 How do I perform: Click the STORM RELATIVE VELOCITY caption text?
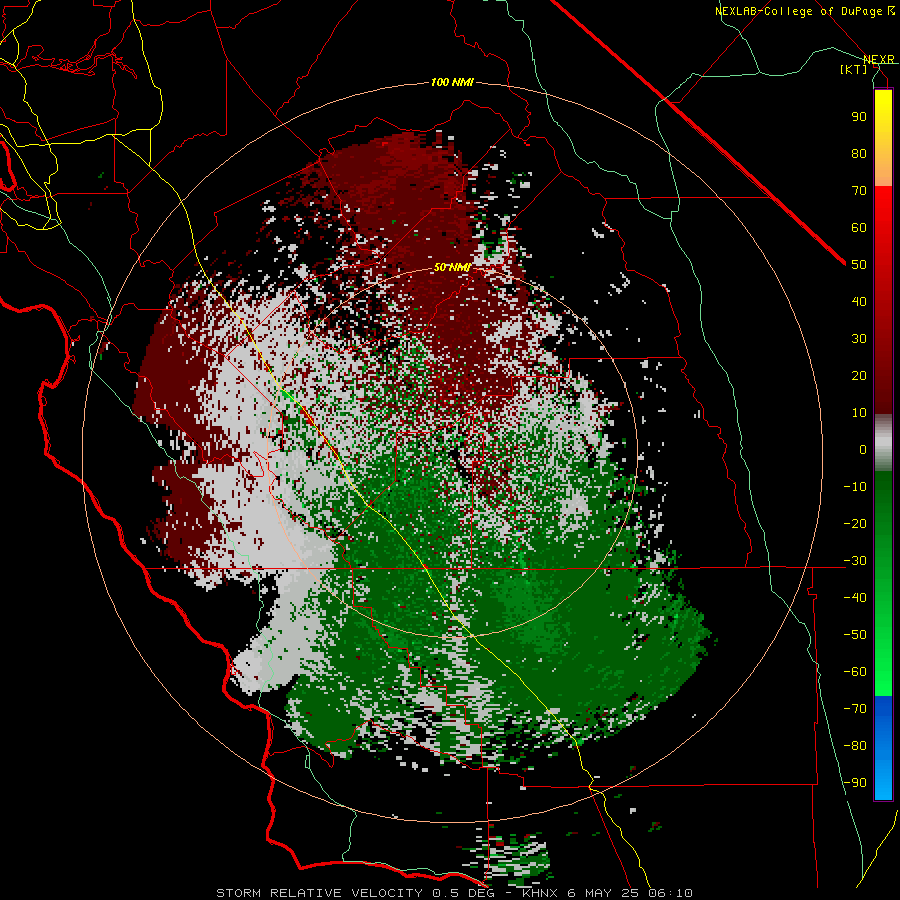(319, 893)
